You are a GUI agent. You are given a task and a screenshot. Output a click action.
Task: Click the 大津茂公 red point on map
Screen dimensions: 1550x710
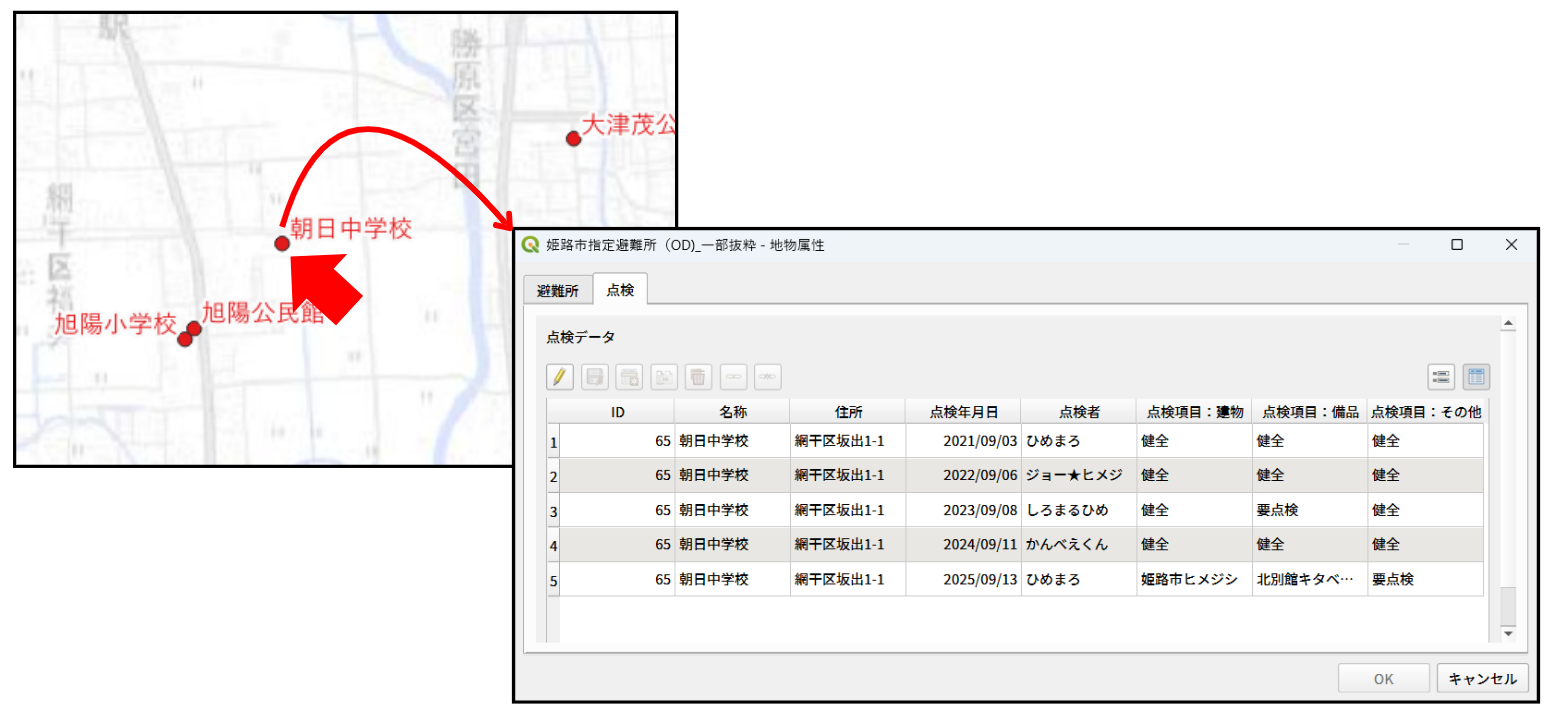[573, 138]
